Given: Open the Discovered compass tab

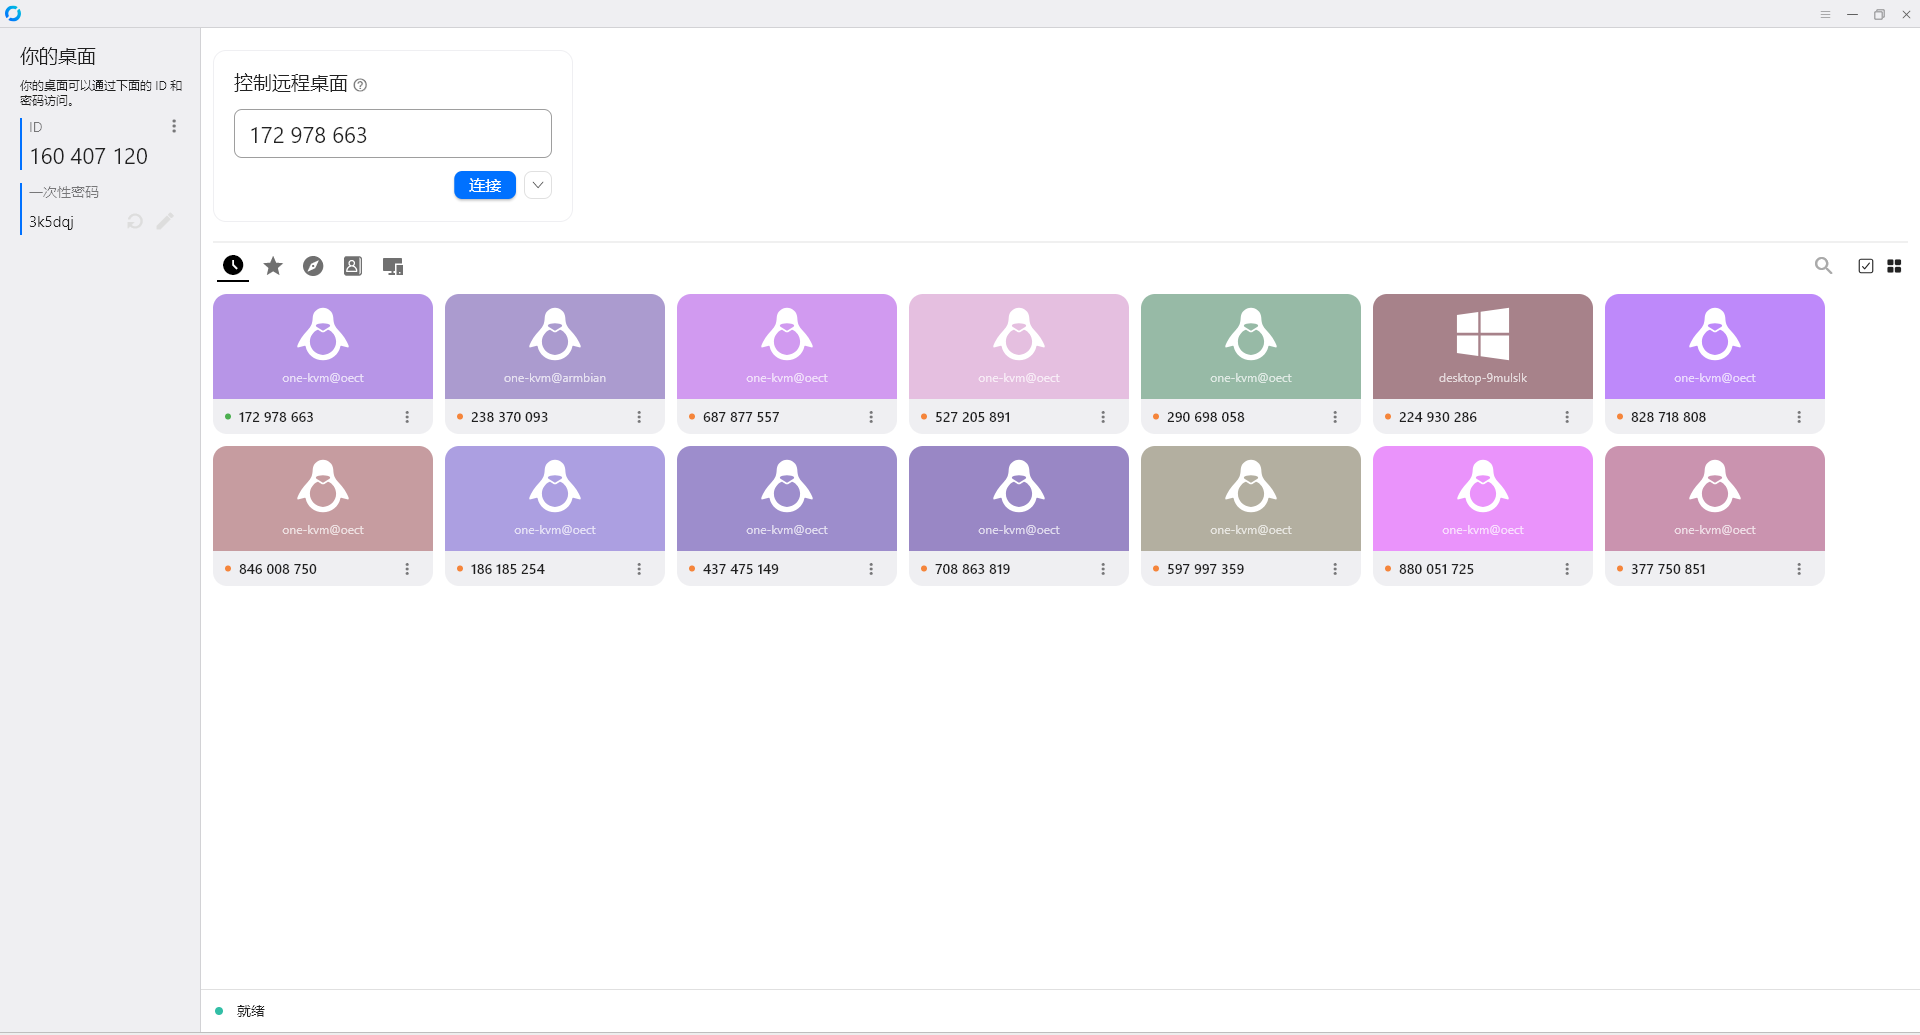Looking at the screenshot, I should click(x=313, y=266).
